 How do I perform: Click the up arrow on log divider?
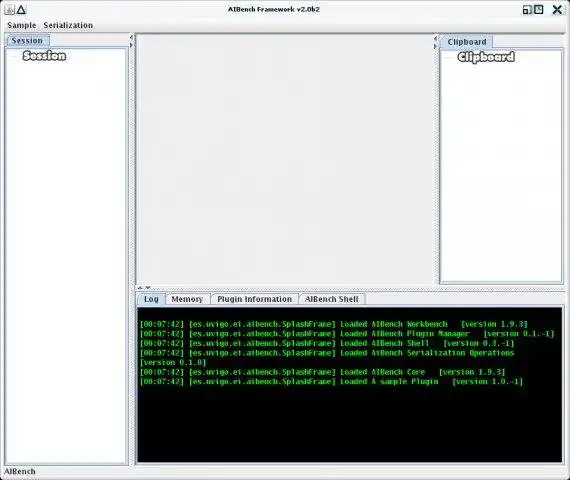(140, 288)
